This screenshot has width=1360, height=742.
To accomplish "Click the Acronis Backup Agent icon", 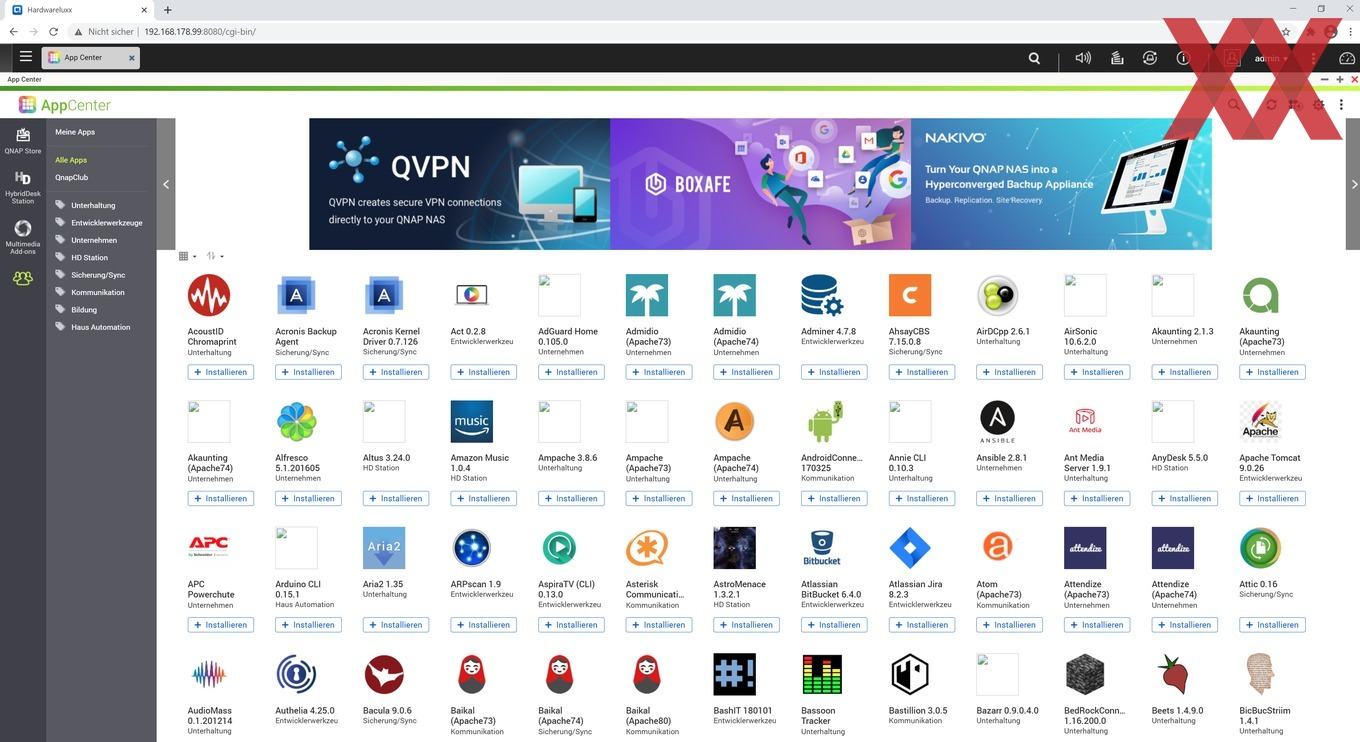I will [296, 296].
